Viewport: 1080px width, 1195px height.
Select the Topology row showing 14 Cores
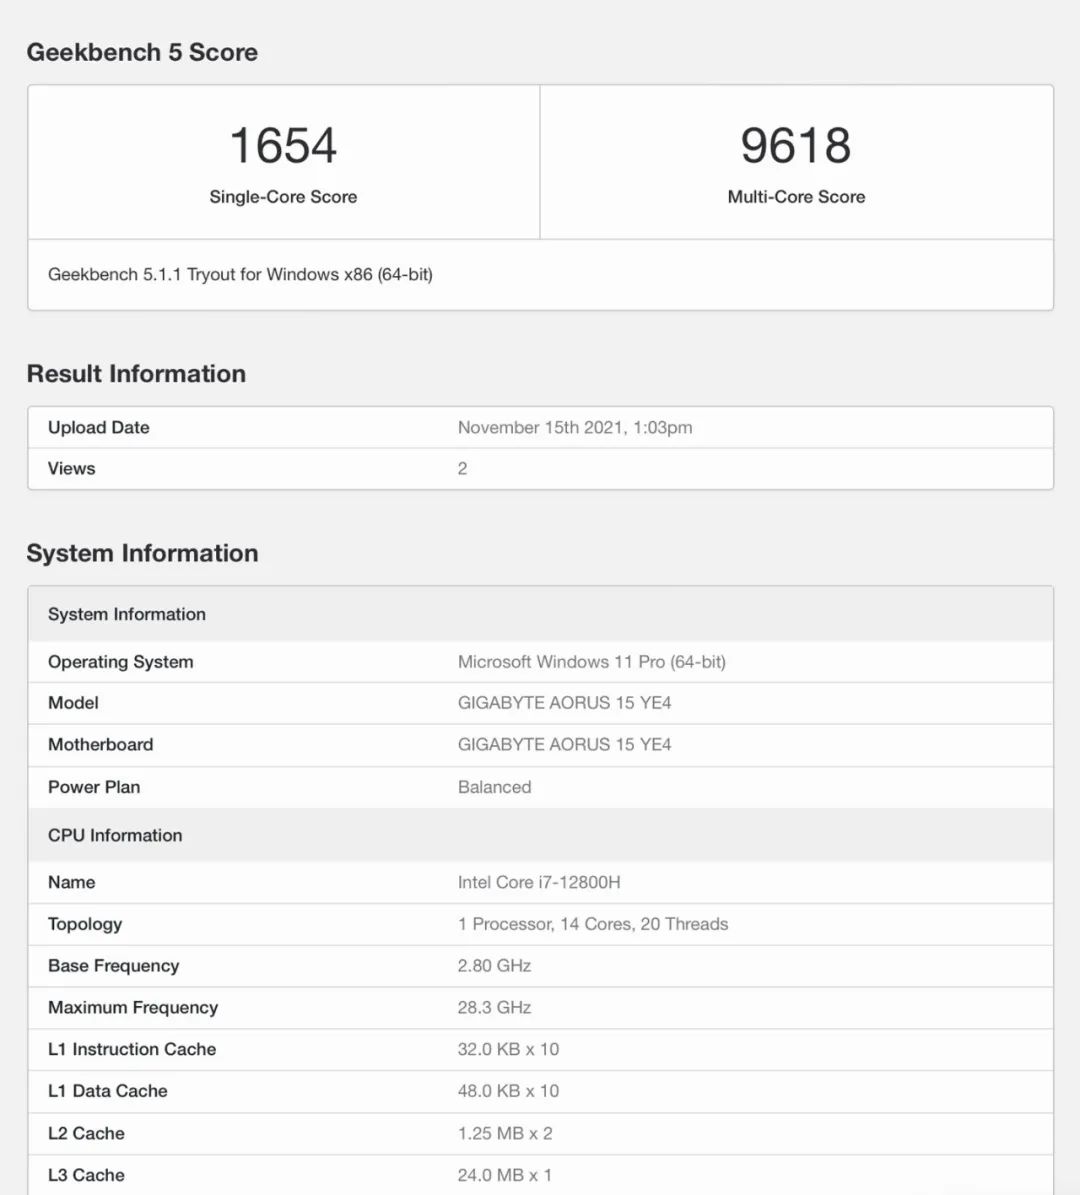click(x=593, y=924)
